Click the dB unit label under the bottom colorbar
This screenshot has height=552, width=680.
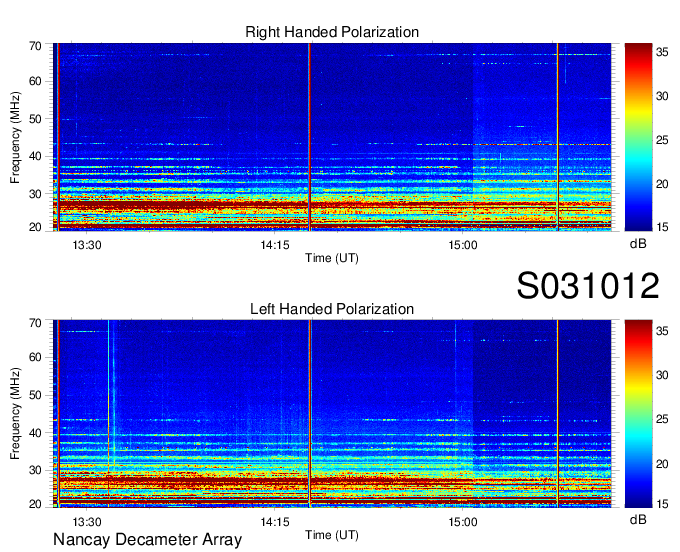coord(638,520)
